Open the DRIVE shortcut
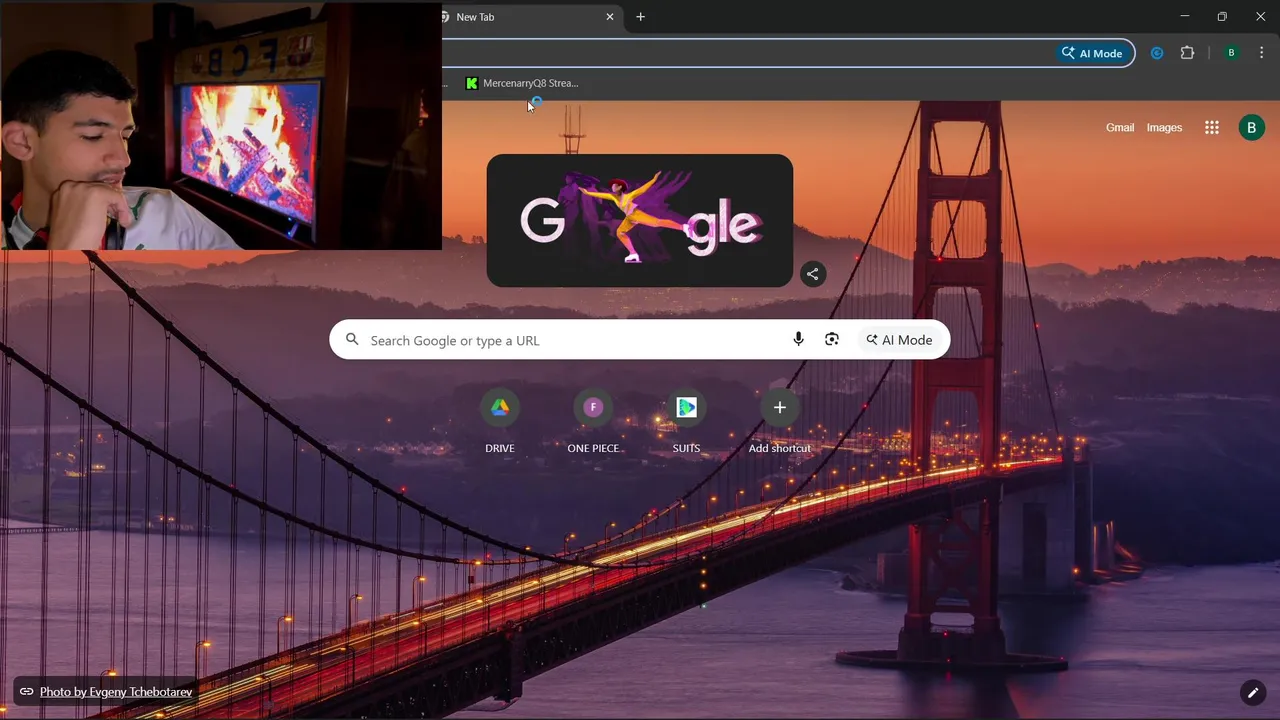Image resolution: width=1280 pixels, height=720 pixels. (x=500, y=422)
